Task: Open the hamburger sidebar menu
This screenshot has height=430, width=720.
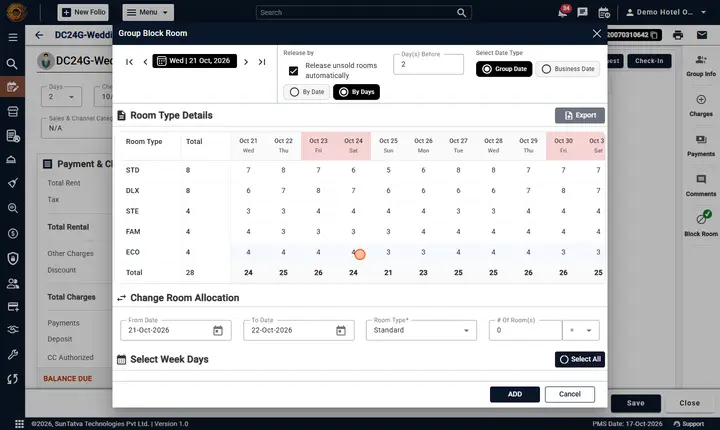Action: (x=13, y=37)
